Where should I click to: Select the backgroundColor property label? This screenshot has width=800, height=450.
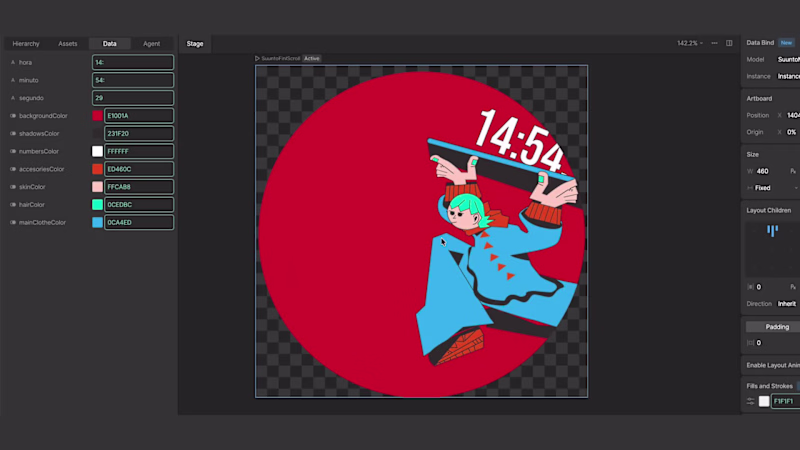pyautogui.click(x=43, y=116)
